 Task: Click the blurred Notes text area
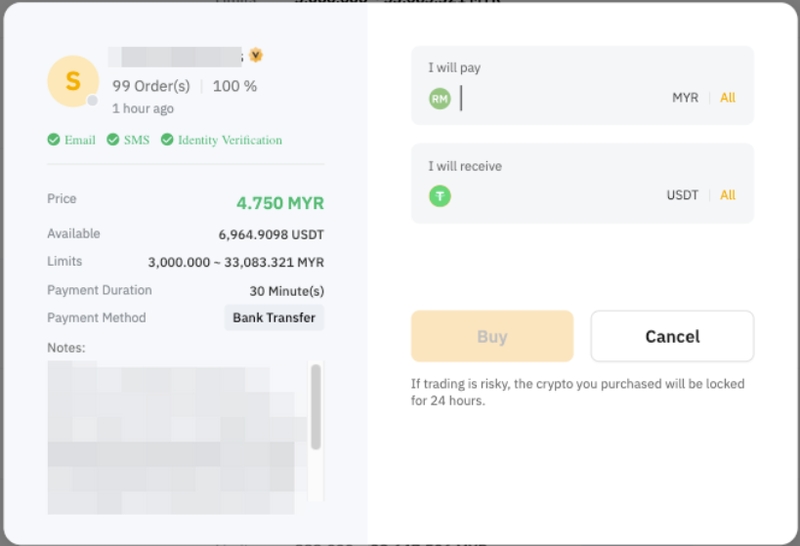178,437
